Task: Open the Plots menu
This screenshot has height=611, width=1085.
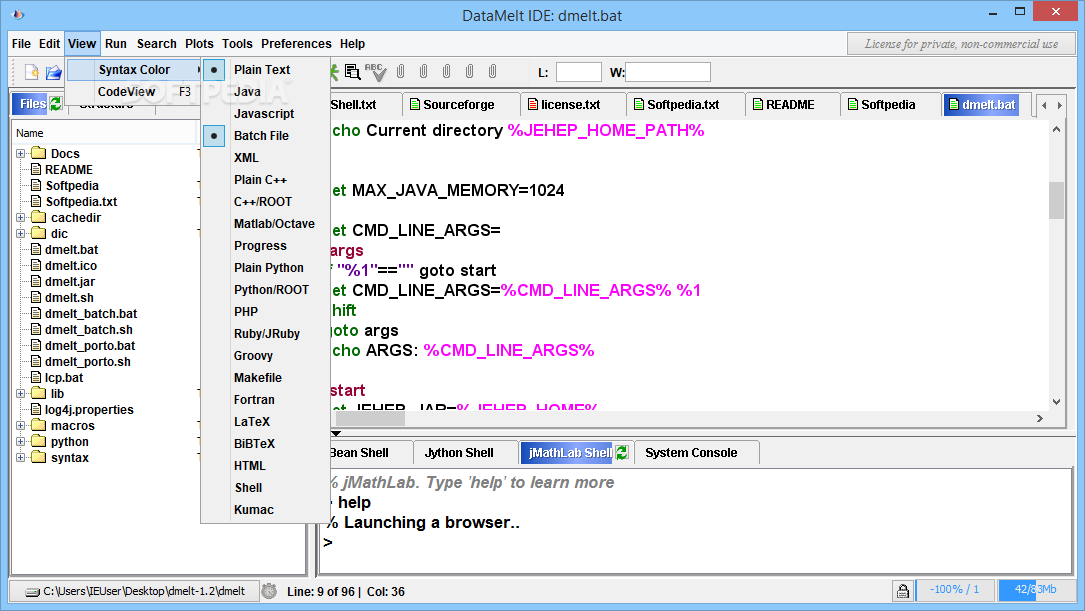Action: pyautogui.click(x=199, y=44)
